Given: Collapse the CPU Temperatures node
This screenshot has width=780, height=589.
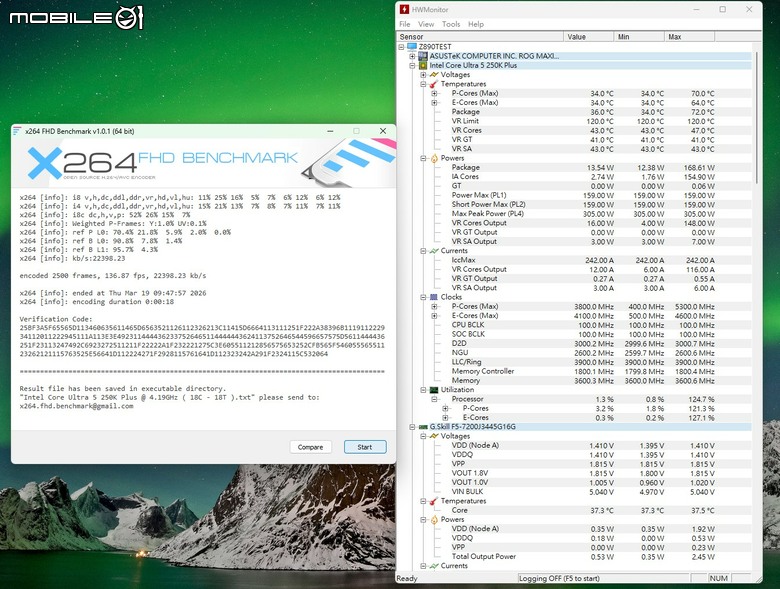Looking at the screenshot, I should (x=423, y=84).
